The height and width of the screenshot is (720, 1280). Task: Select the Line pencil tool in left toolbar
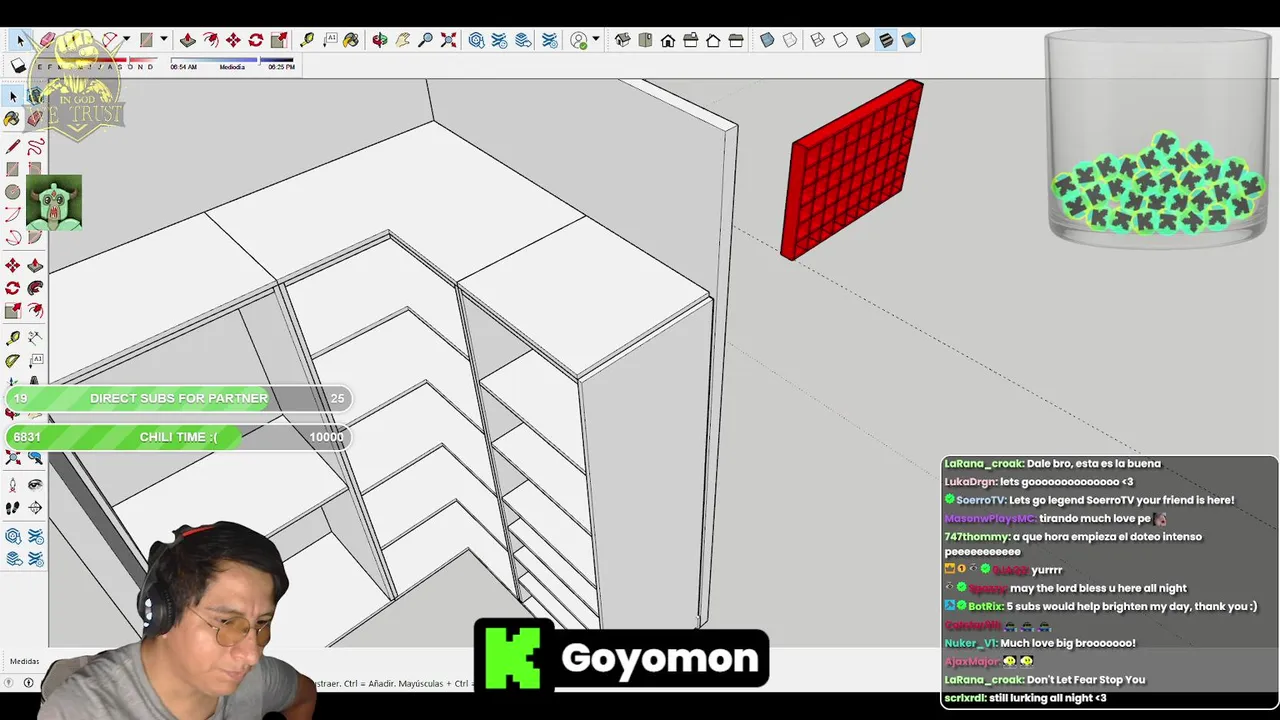12,146
